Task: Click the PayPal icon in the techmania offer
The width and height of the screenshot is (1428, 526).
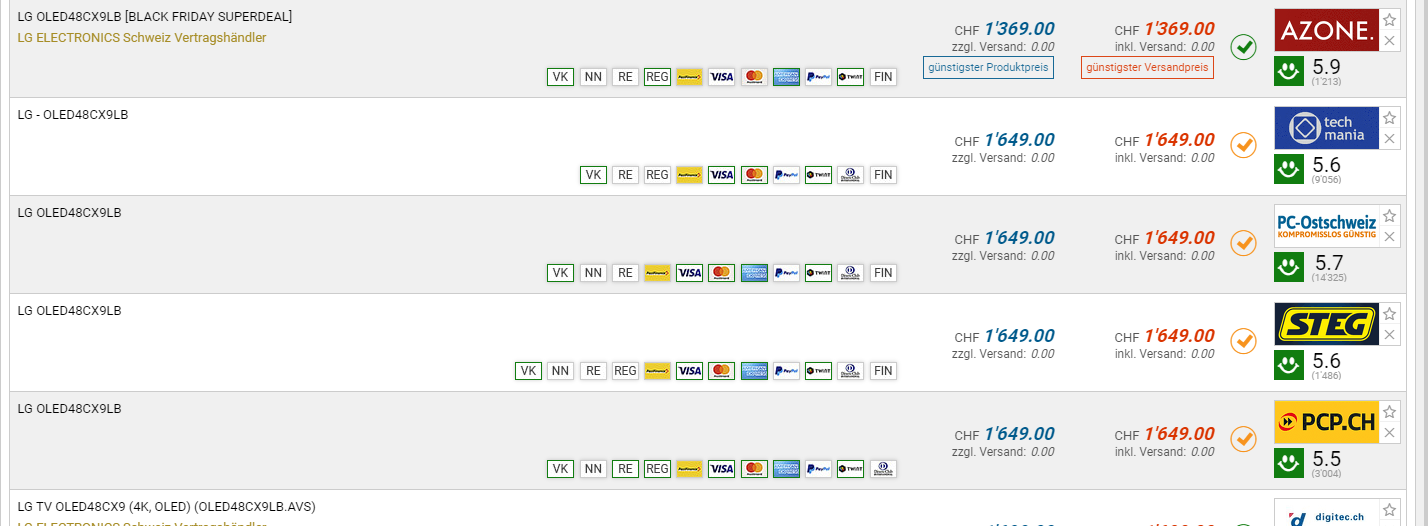Action: 786,175
